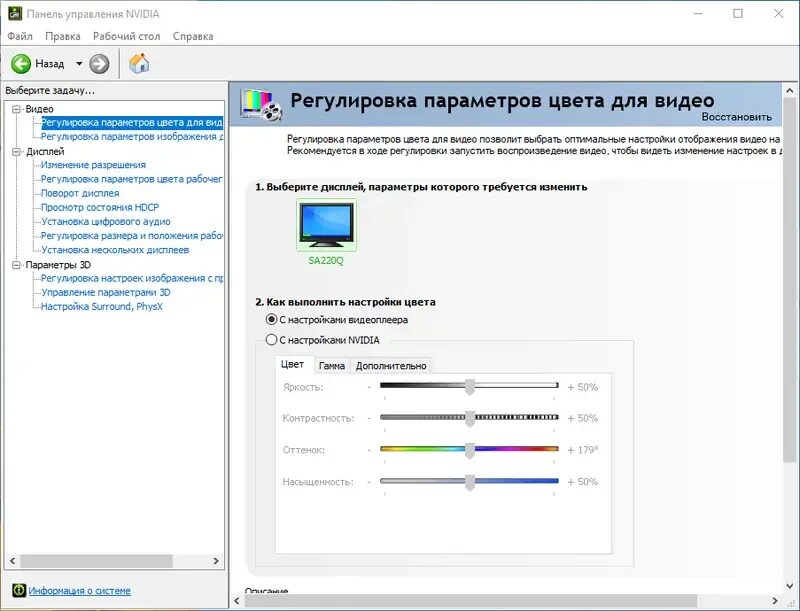Open 'Регулировка параметров изображения' under Видео
Screen dimensions: 800x611
132,137
